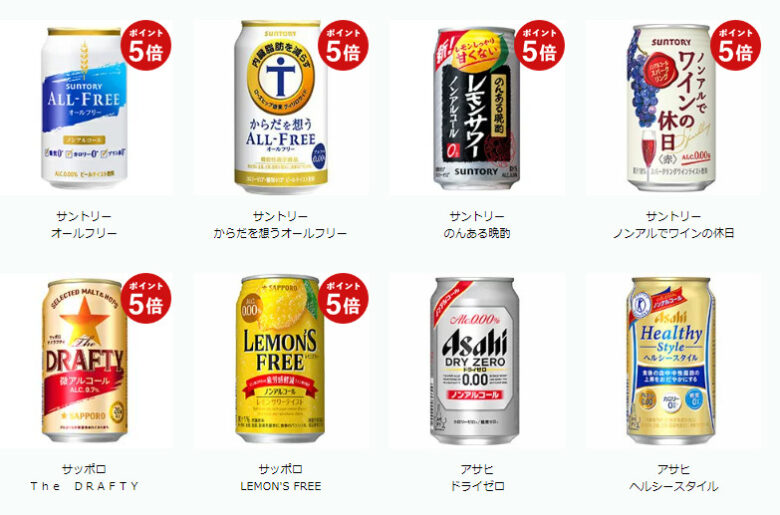Viewport: 780px width, 515px height.
Task: Open the サントリー オールフリー product link
Action: 84,225
